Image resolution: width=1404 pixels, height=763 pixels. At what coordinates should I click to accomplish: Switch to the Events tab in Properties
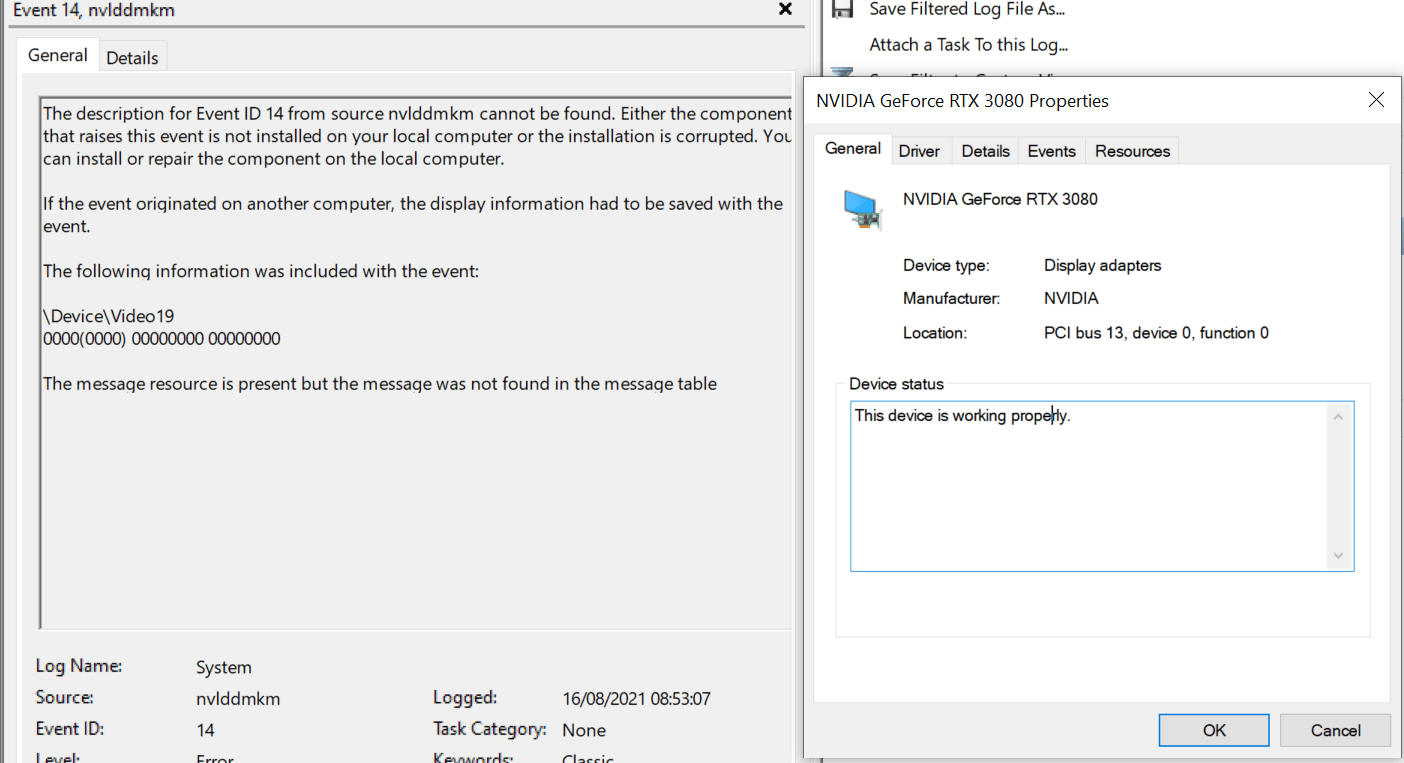tap(1051, 151)
